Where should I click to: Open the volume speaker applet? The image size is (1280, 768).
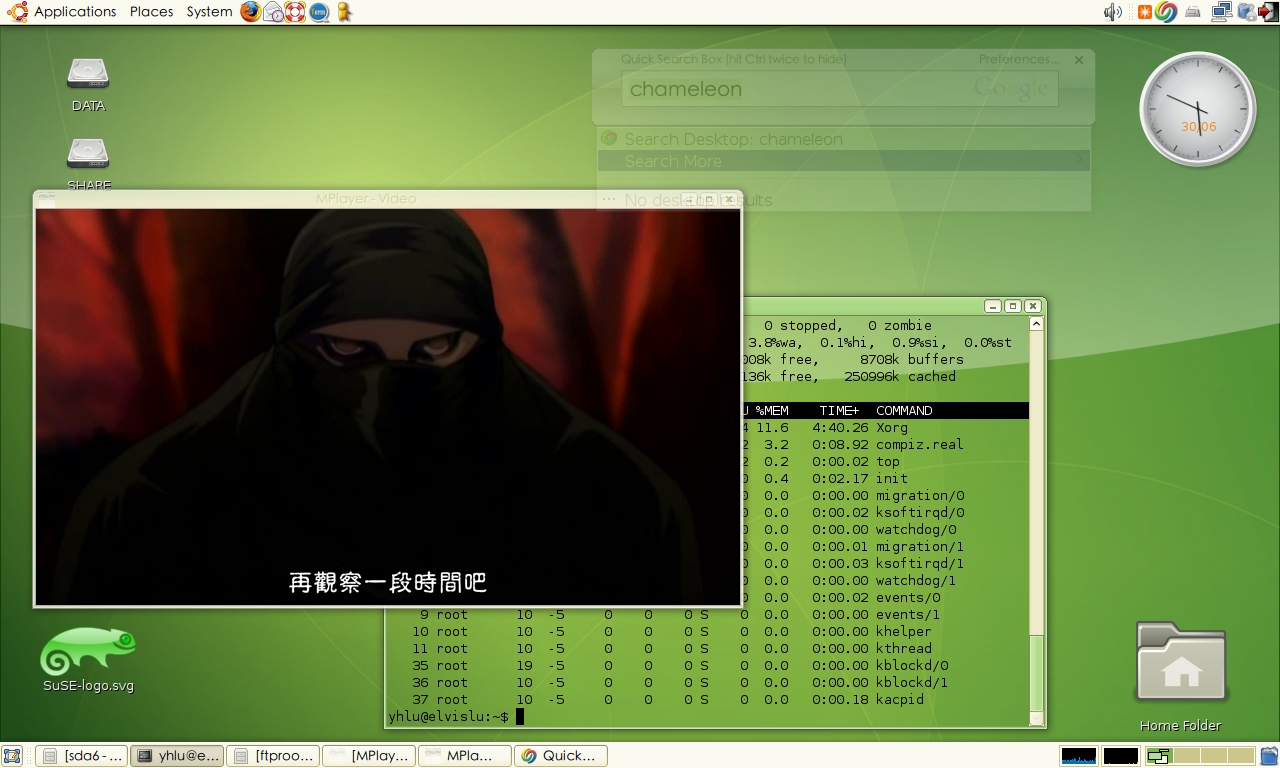pyautogui.click(x=1112, y=12)
